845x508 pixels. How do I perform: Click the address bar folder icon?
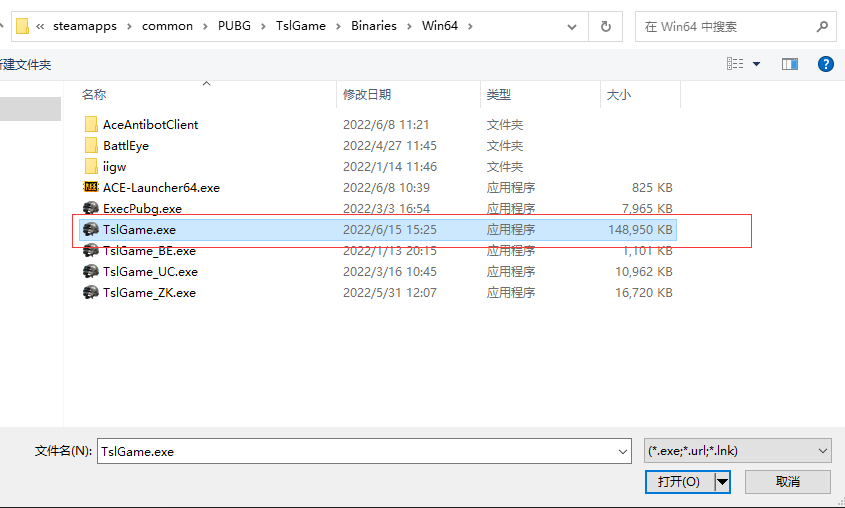click(x=22, y=26)
